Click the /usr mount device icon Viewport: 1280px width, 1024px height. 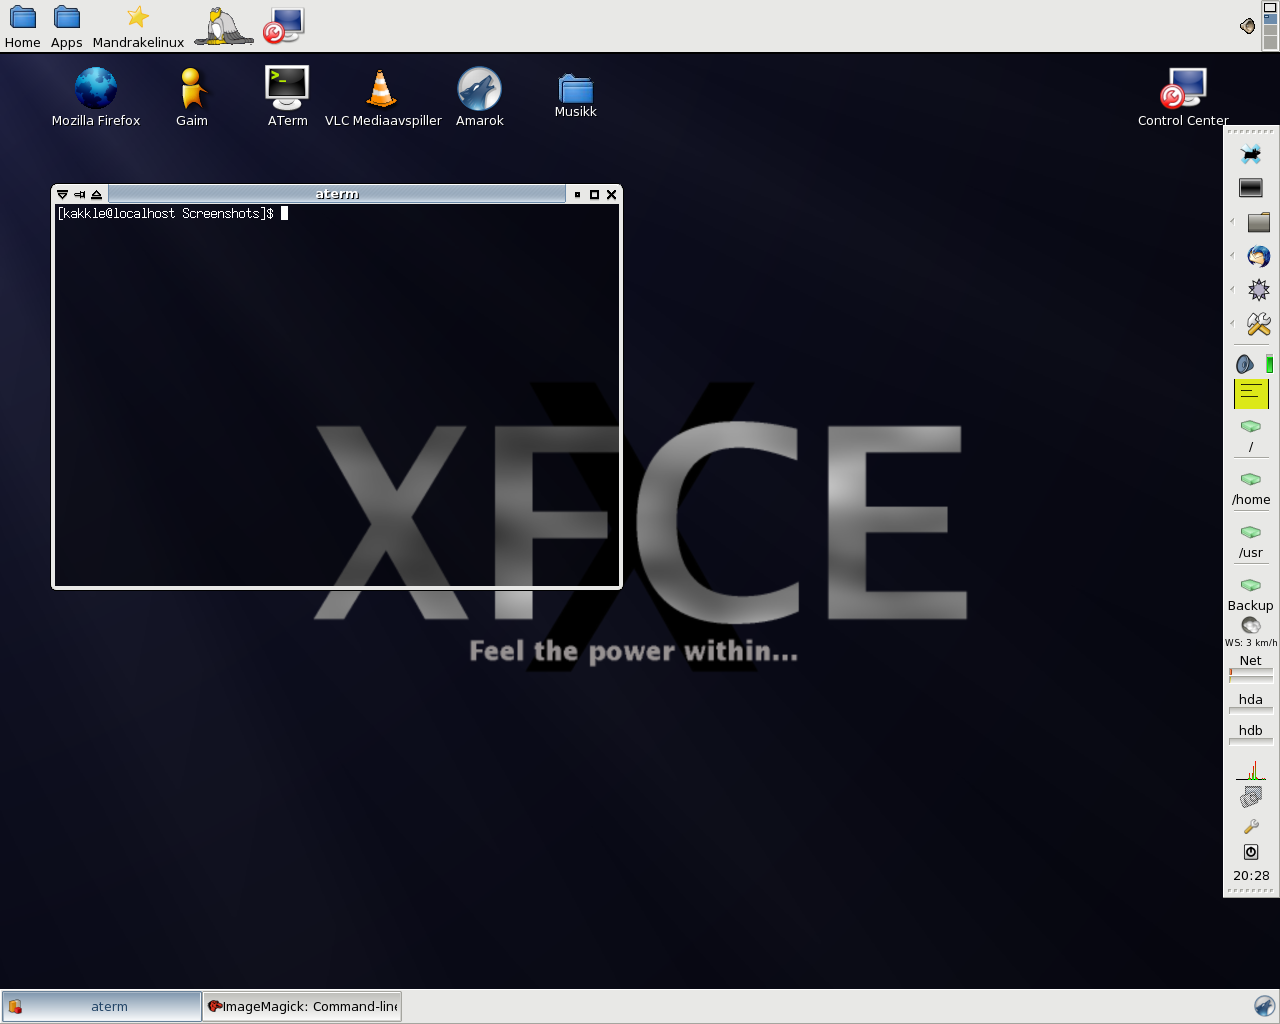[1251, 533]
